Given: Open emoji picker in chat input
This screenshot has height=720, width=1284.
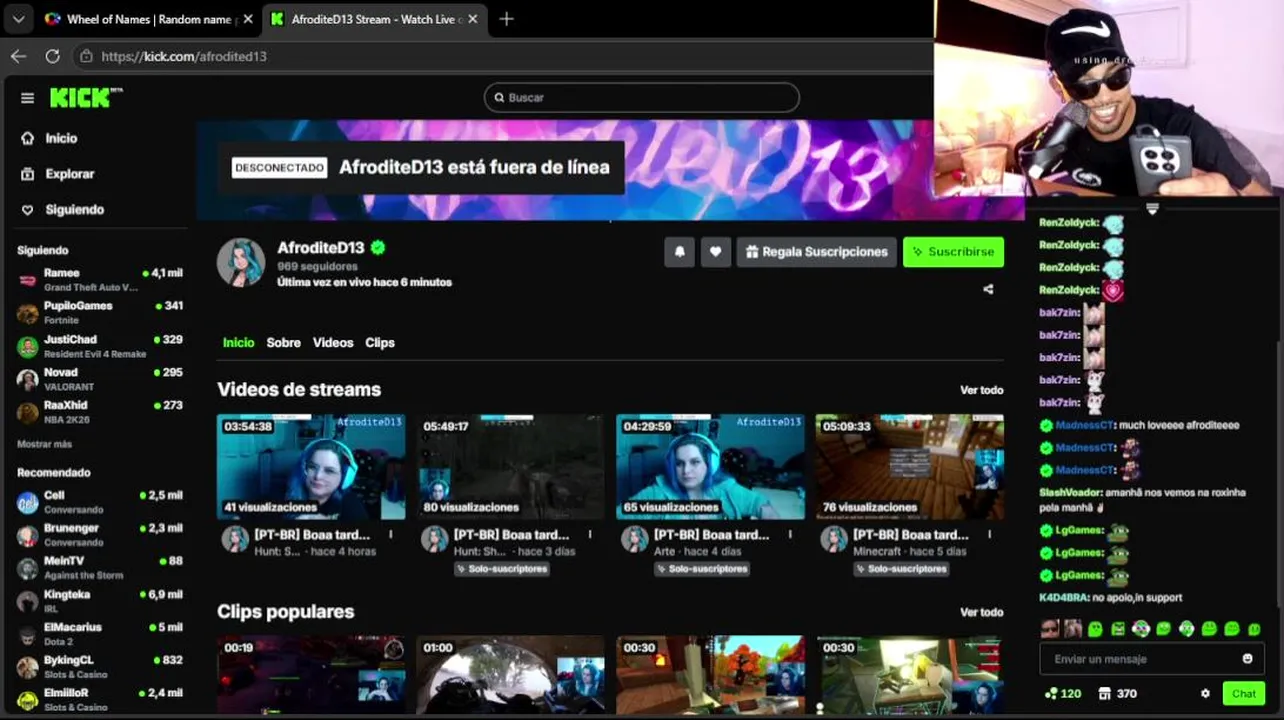Looking at the screenshot, I should [1247, 659].
